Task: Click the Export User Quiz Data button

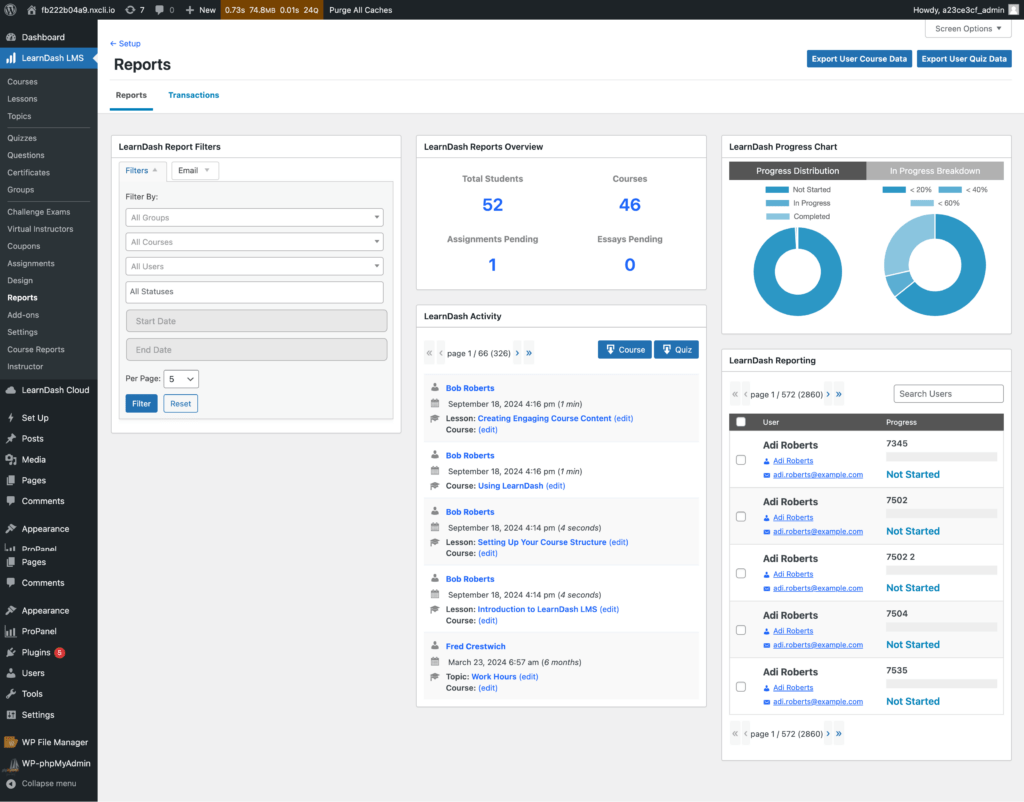Action: (x=964, y=58)
